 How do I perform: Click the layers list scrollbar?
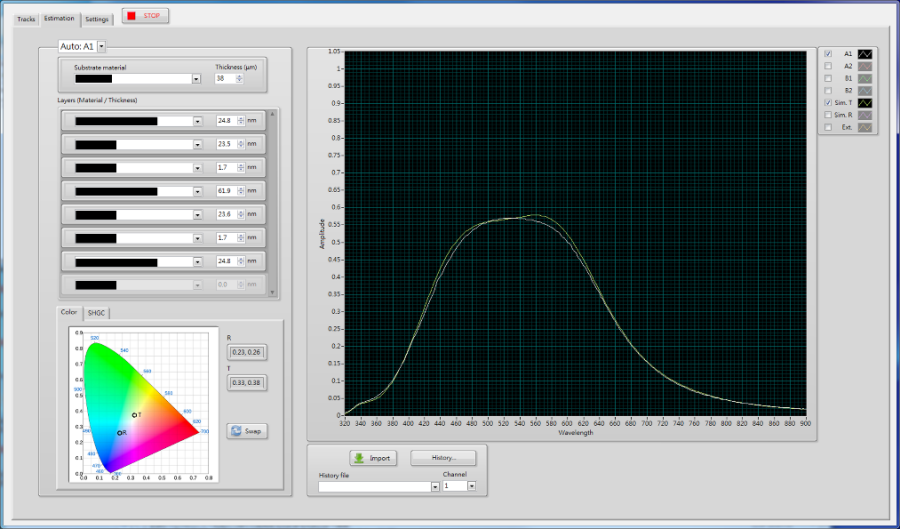[x=273, y=203]
